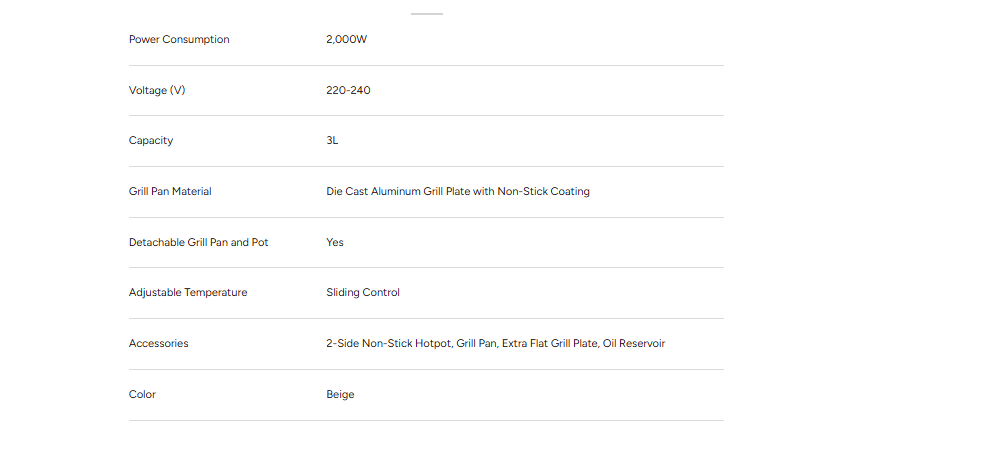
Task: Click the Grill Pan Material label
Action: pyautogui.click(x=170, y=191)
